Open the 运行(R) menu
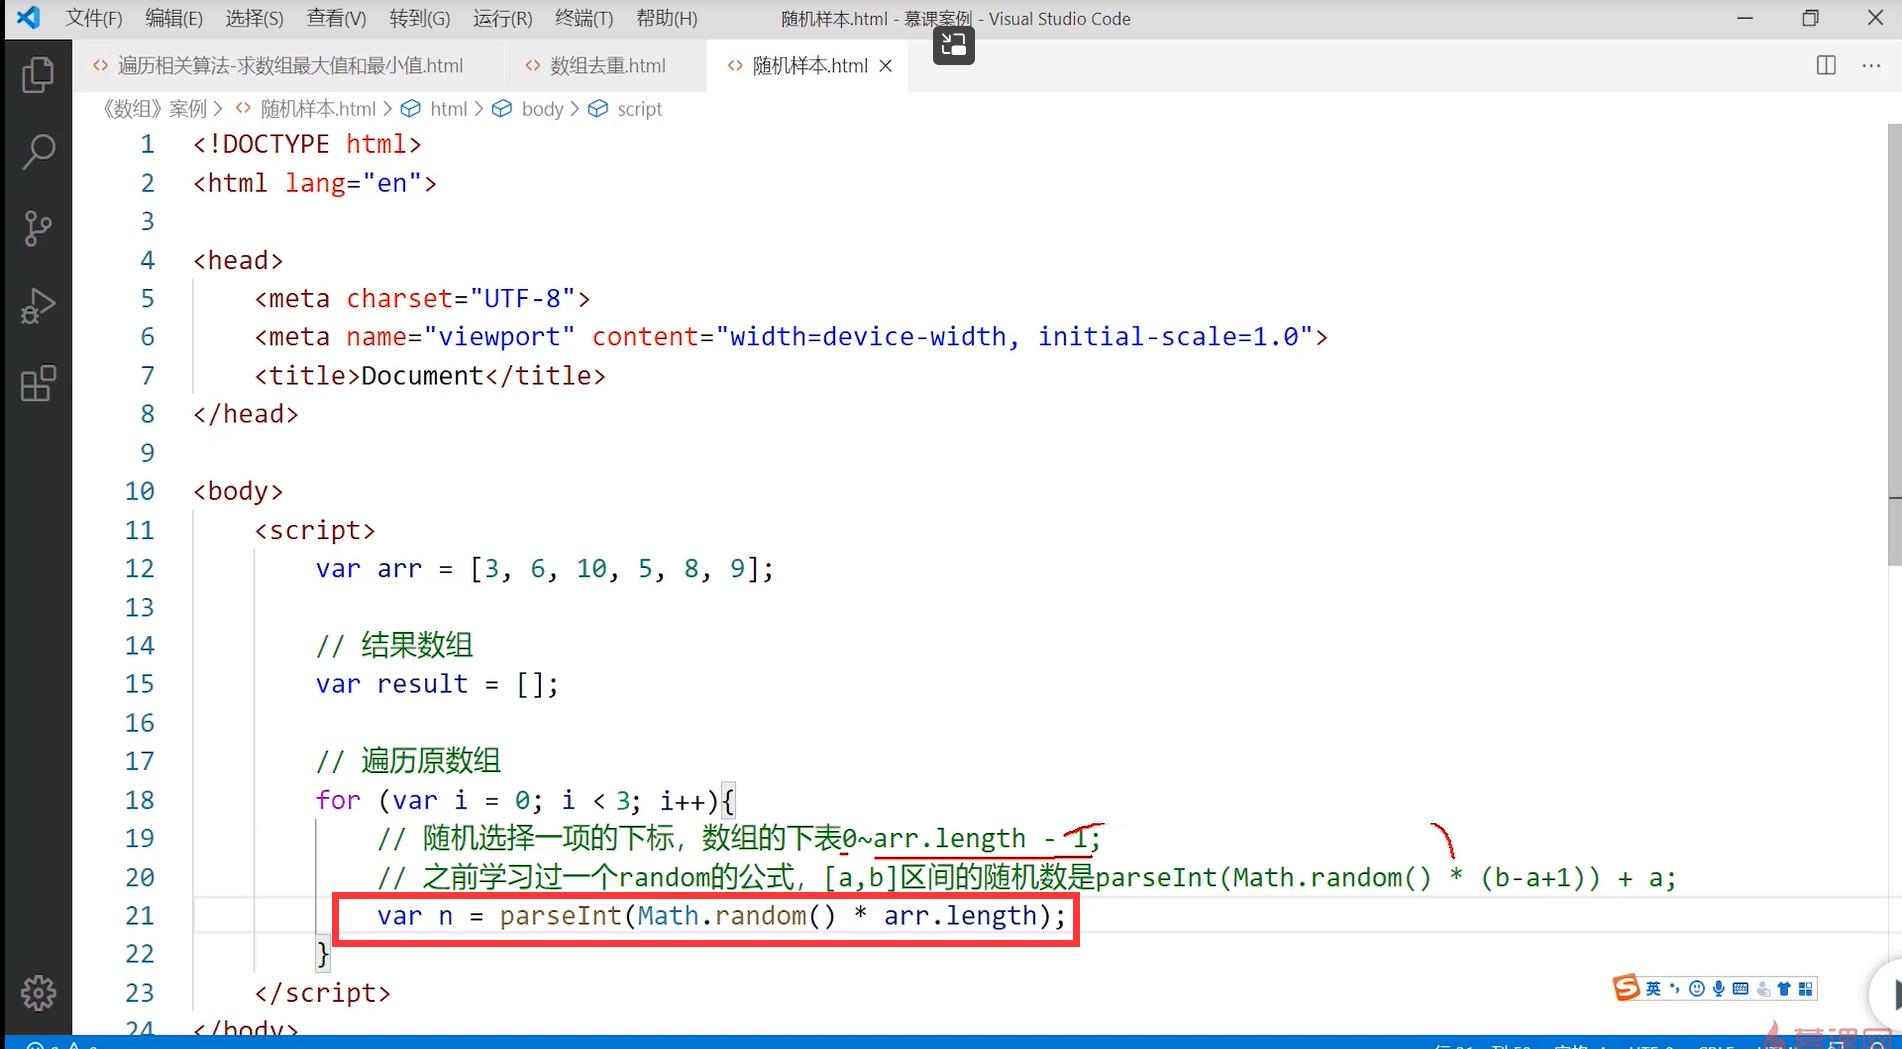 502,18
